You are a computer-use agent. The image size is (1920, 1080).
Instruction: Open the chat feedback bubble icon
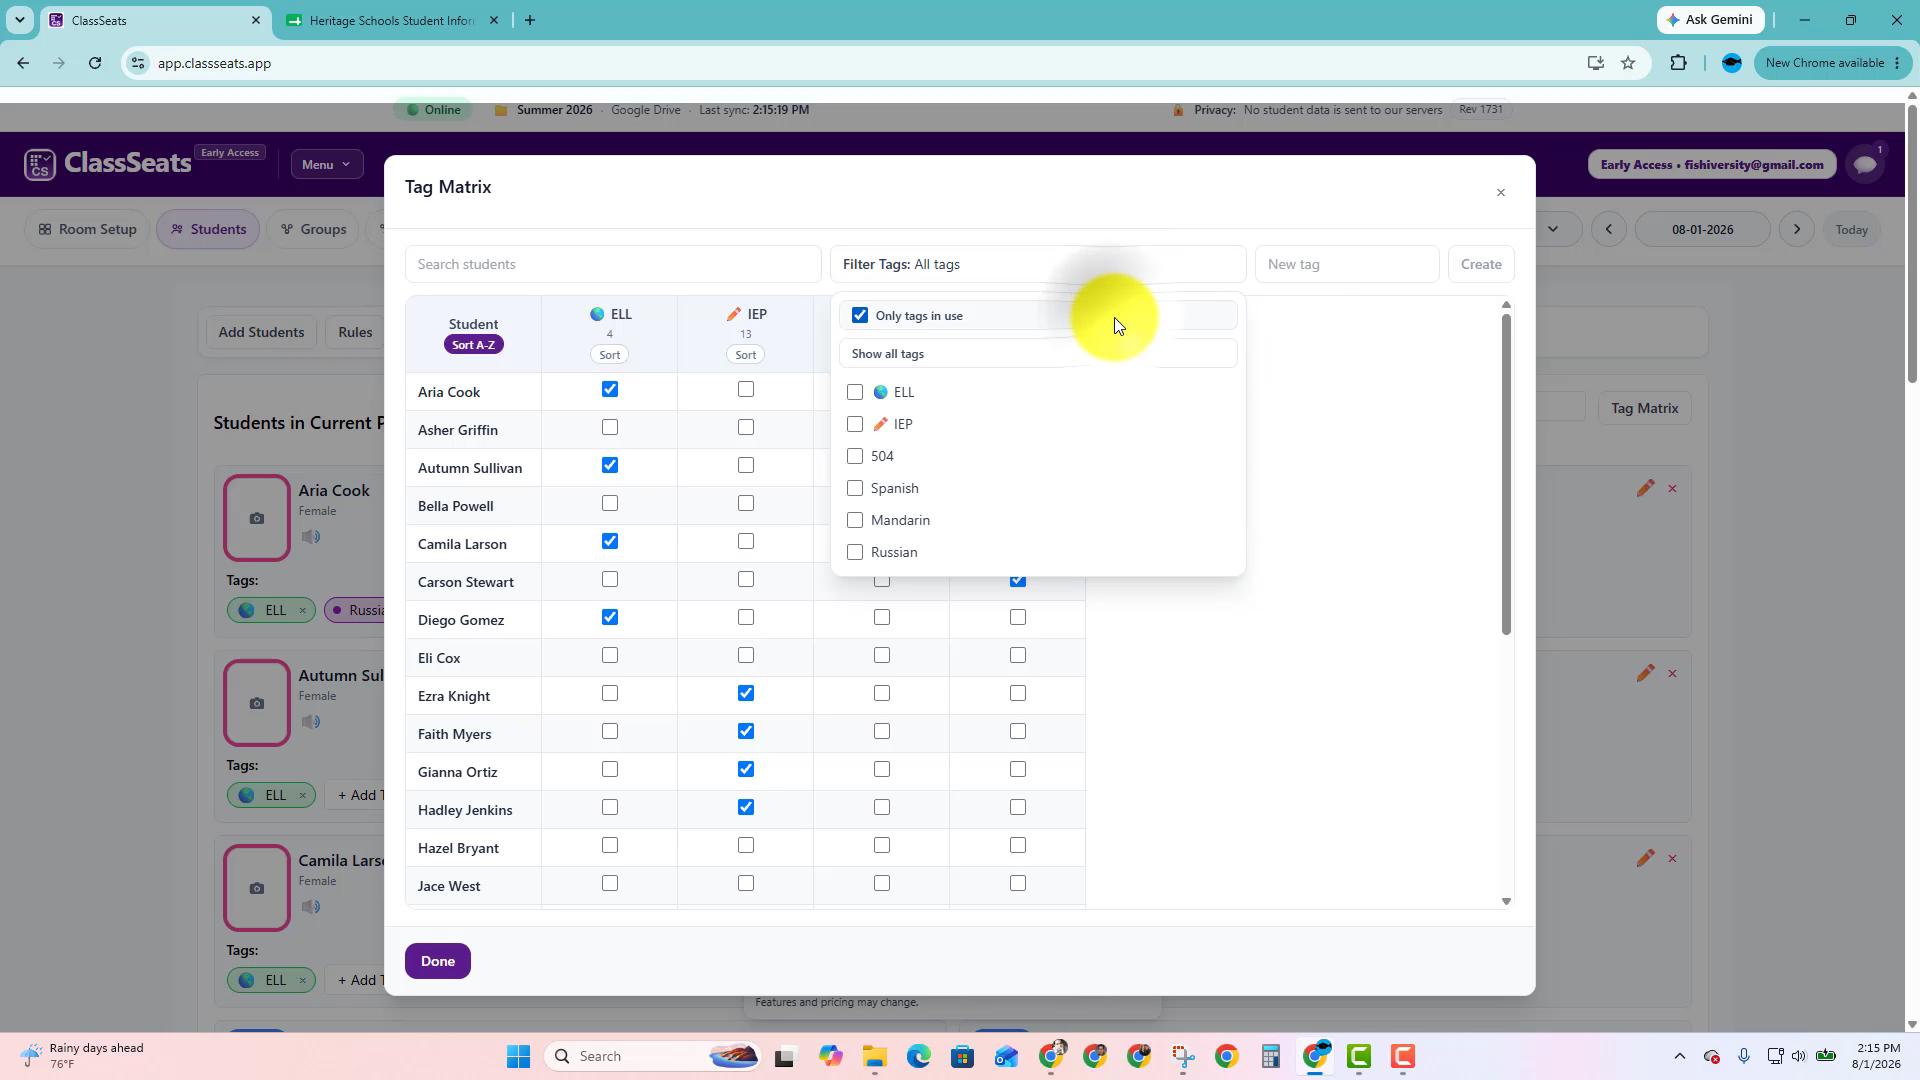[x=1865, y=165]
